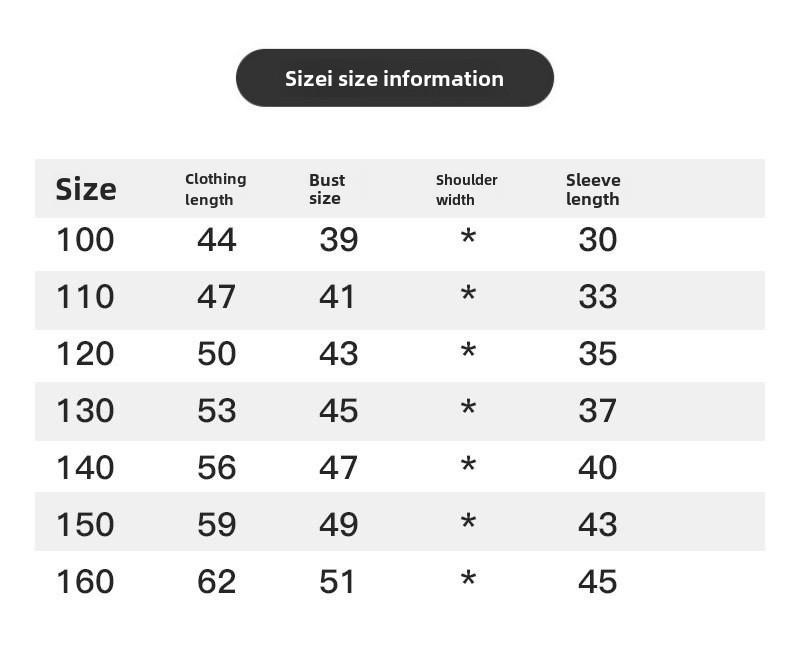Click bust size value 41

(337, 296)
